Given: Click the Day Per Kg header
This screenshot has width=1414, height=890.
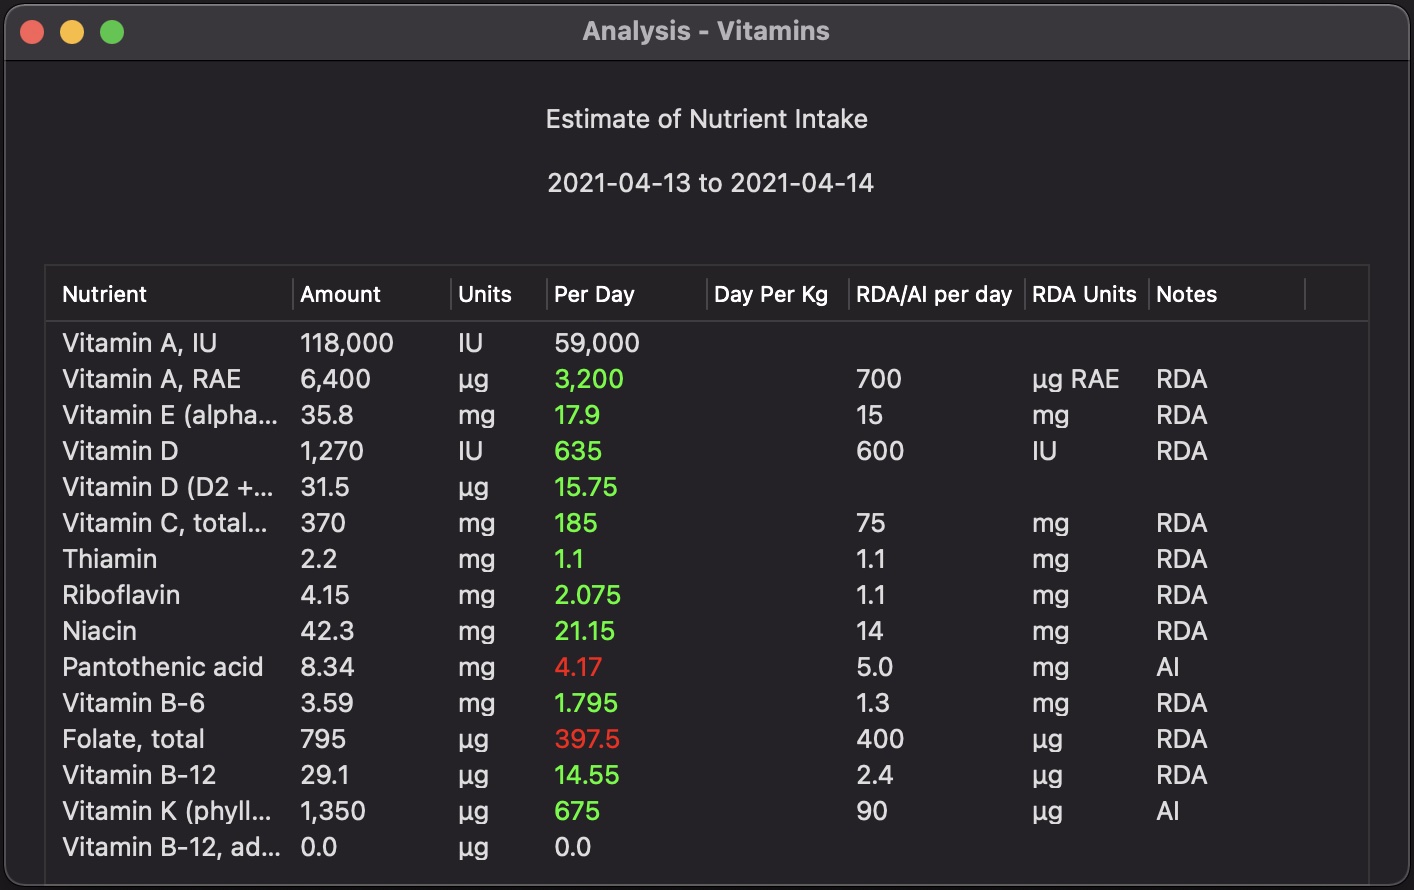Looking at the screenshot, I should 771,294.
